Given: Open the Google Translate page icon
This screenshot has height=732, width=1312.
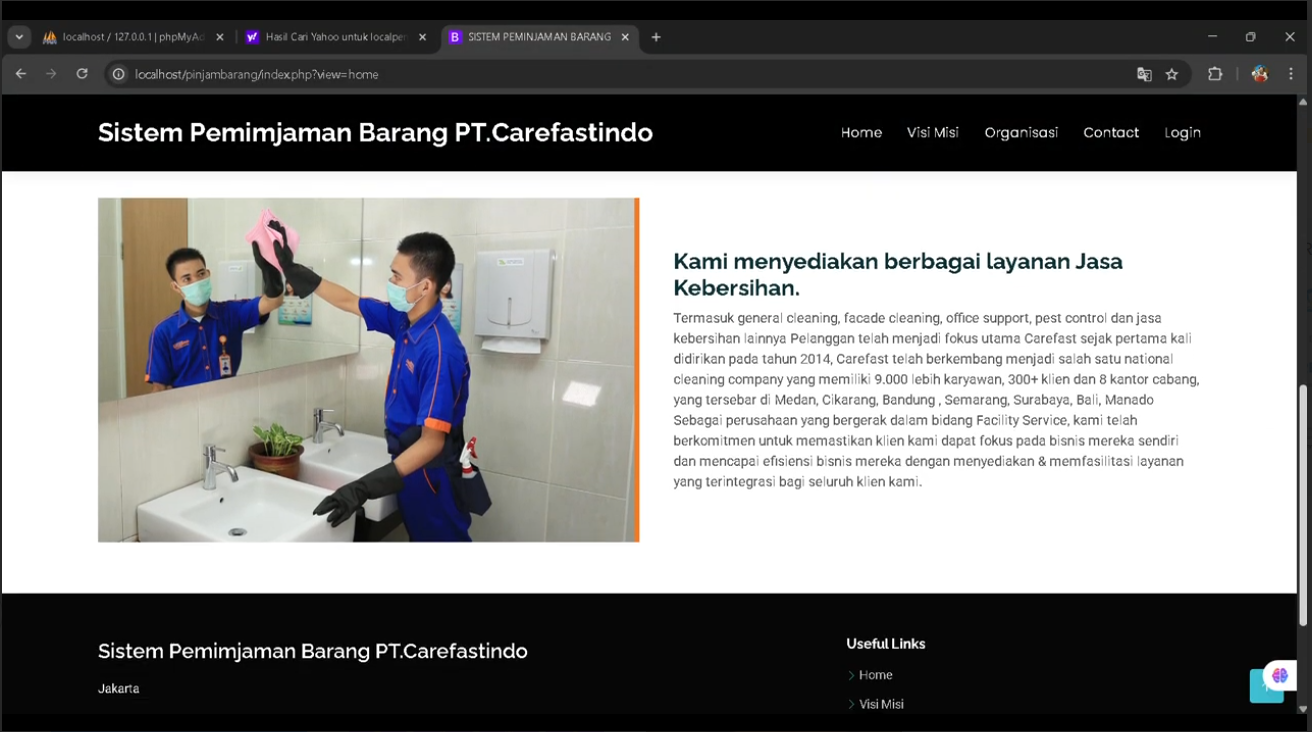Looking at the screenshot, I should [x=1144, y=74].
